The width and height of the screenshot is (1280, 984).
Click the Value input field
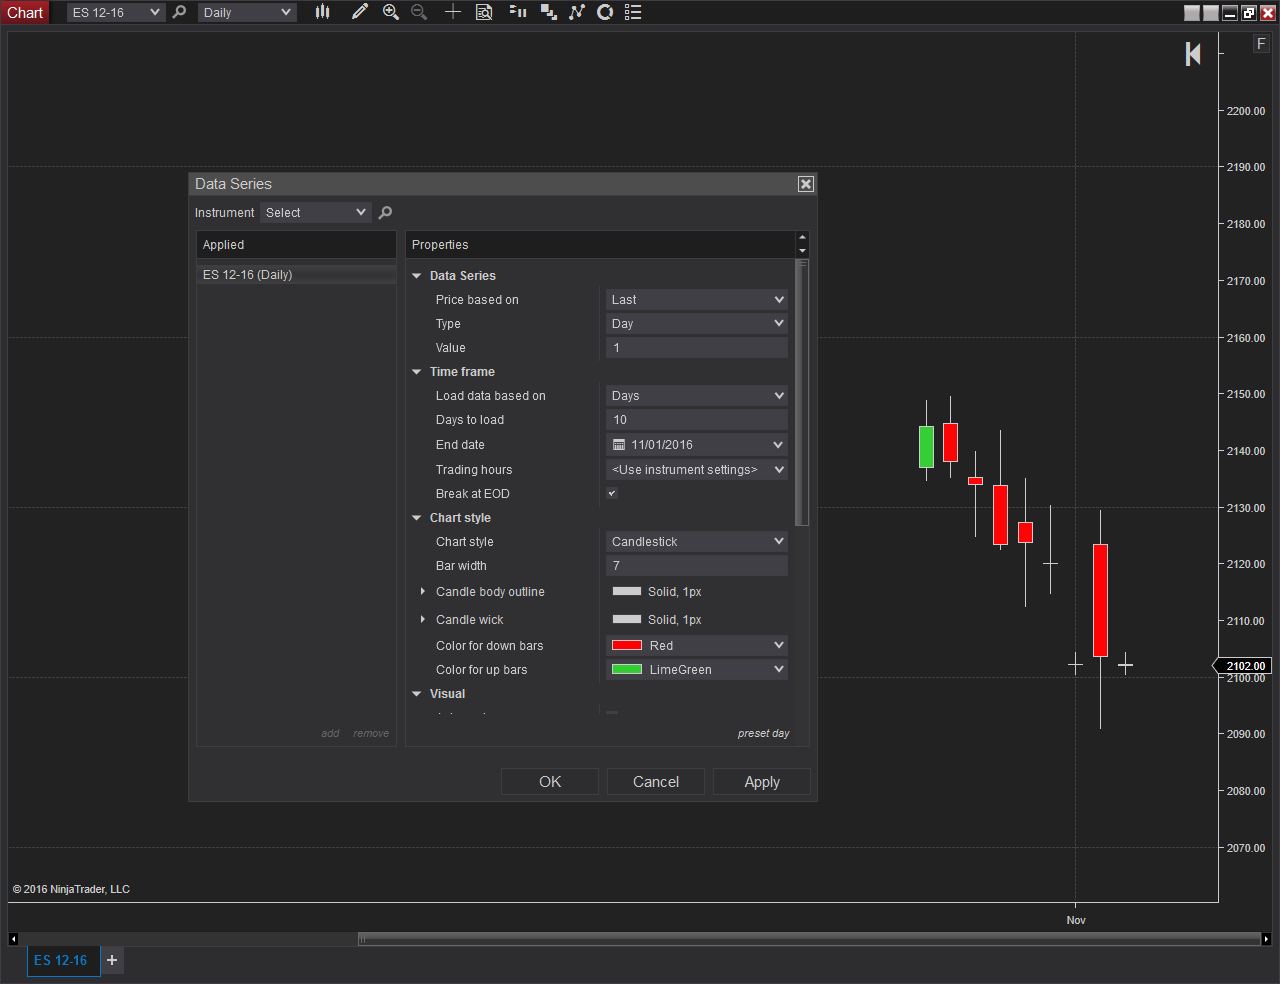click(x=697, y=348)
